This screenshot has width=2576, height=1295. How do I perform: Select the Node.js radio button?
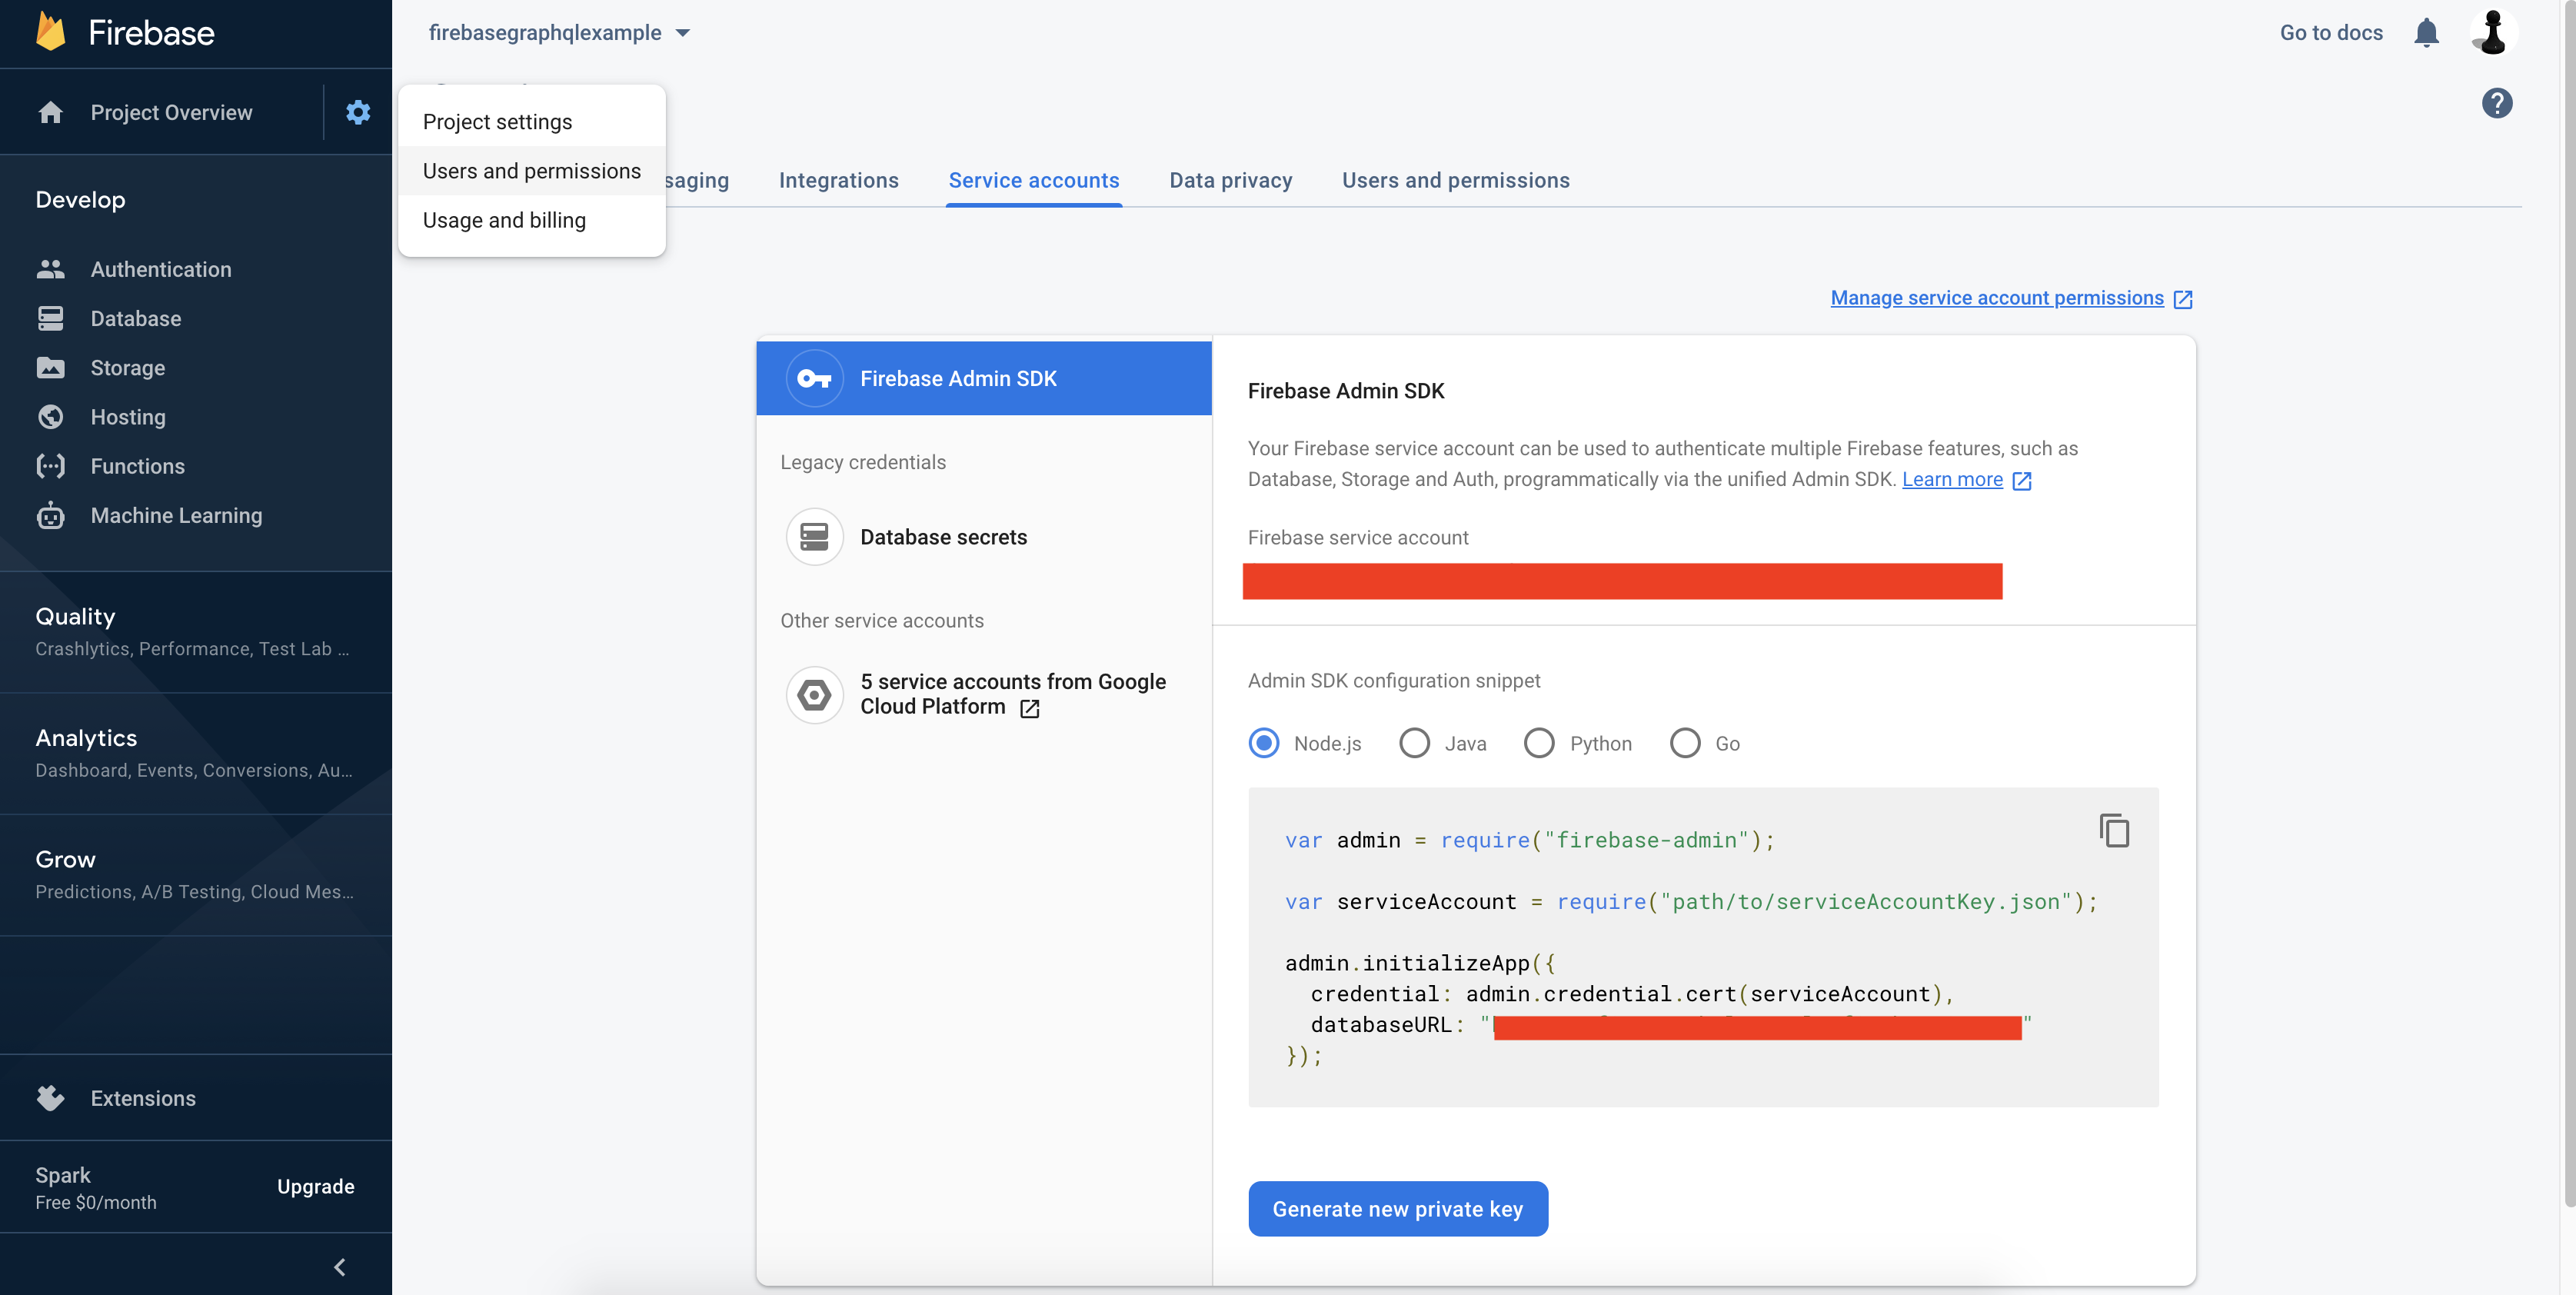tap(1264, 743)
